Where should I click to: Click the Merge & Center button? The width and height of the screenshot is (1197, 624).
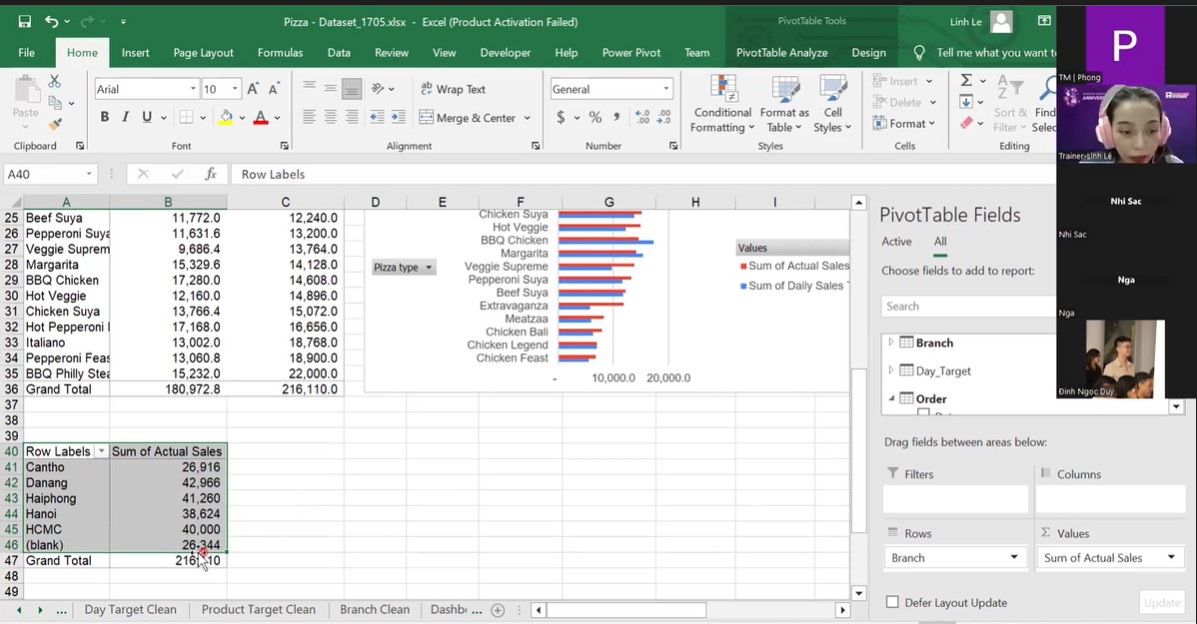(468, 117)
